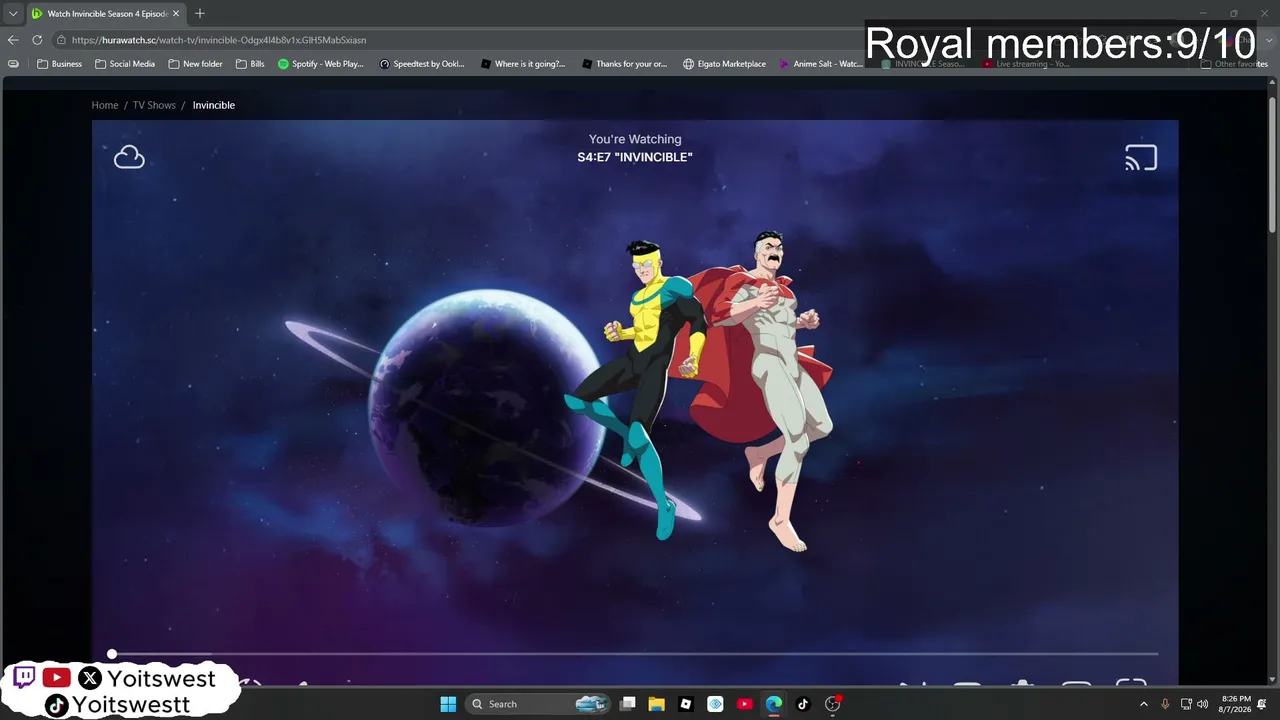Click the sidebar toggle icon left of bookmarks
The image size is (1280, 720).
pyautogui.click(x=13, y=64)
